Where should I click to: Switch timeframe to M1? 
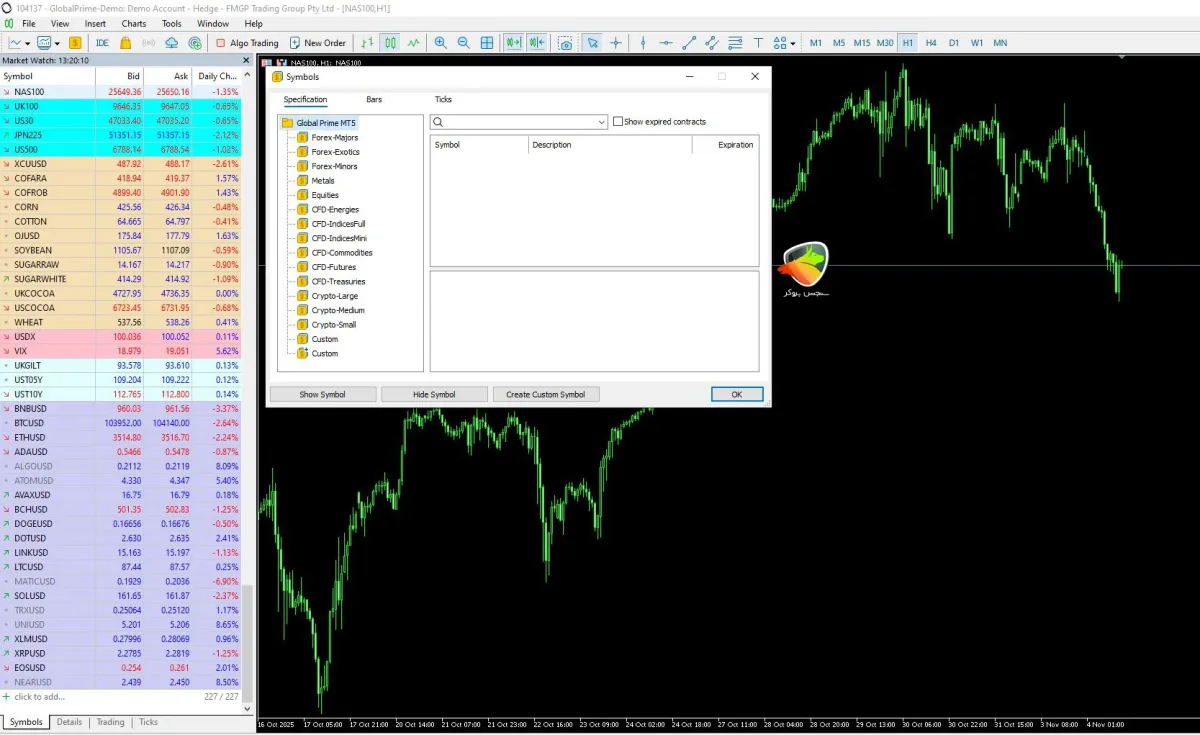click(x=816, y=43)
